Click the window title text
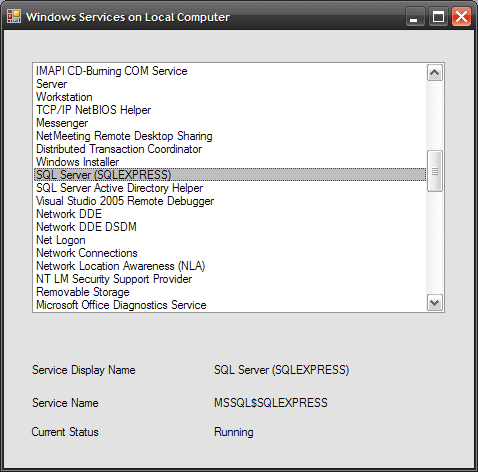This screenshot has height=472, width=478. tap(128, 17)
